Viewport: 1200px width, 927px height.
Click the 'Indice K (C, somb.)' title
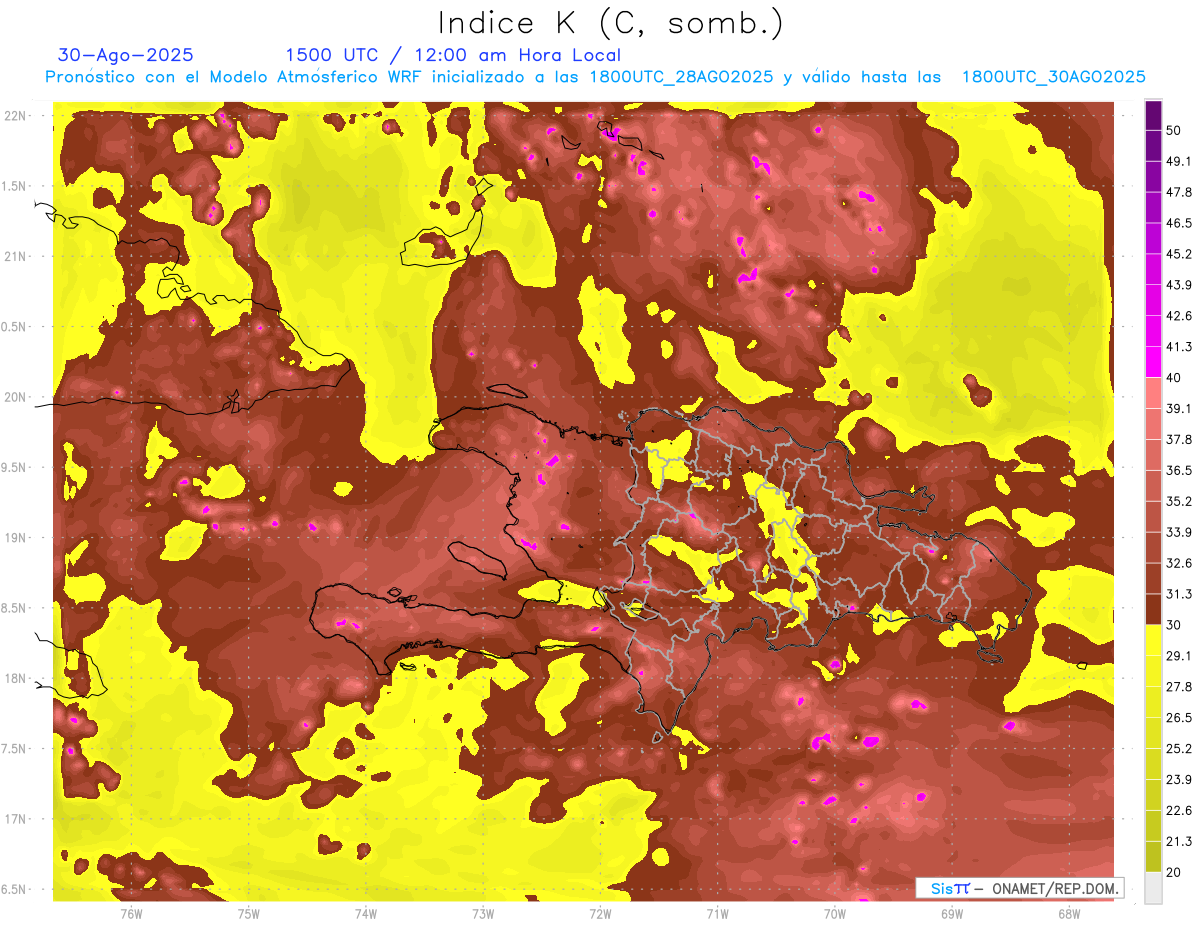(611, 23)
